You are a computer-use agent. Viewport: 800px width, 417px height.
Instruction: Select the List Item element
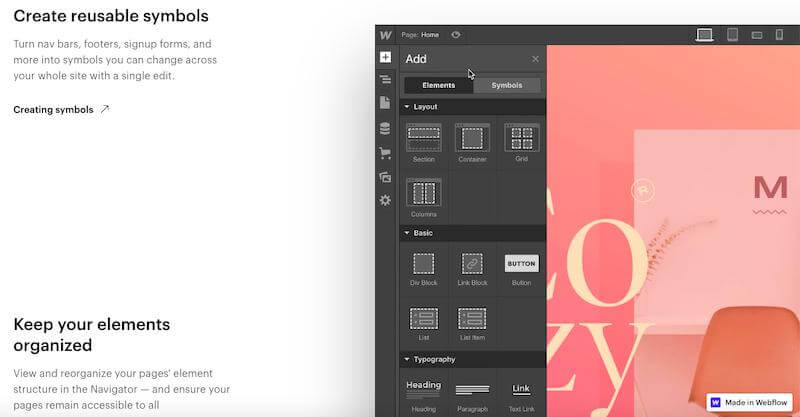coord(472,324)
